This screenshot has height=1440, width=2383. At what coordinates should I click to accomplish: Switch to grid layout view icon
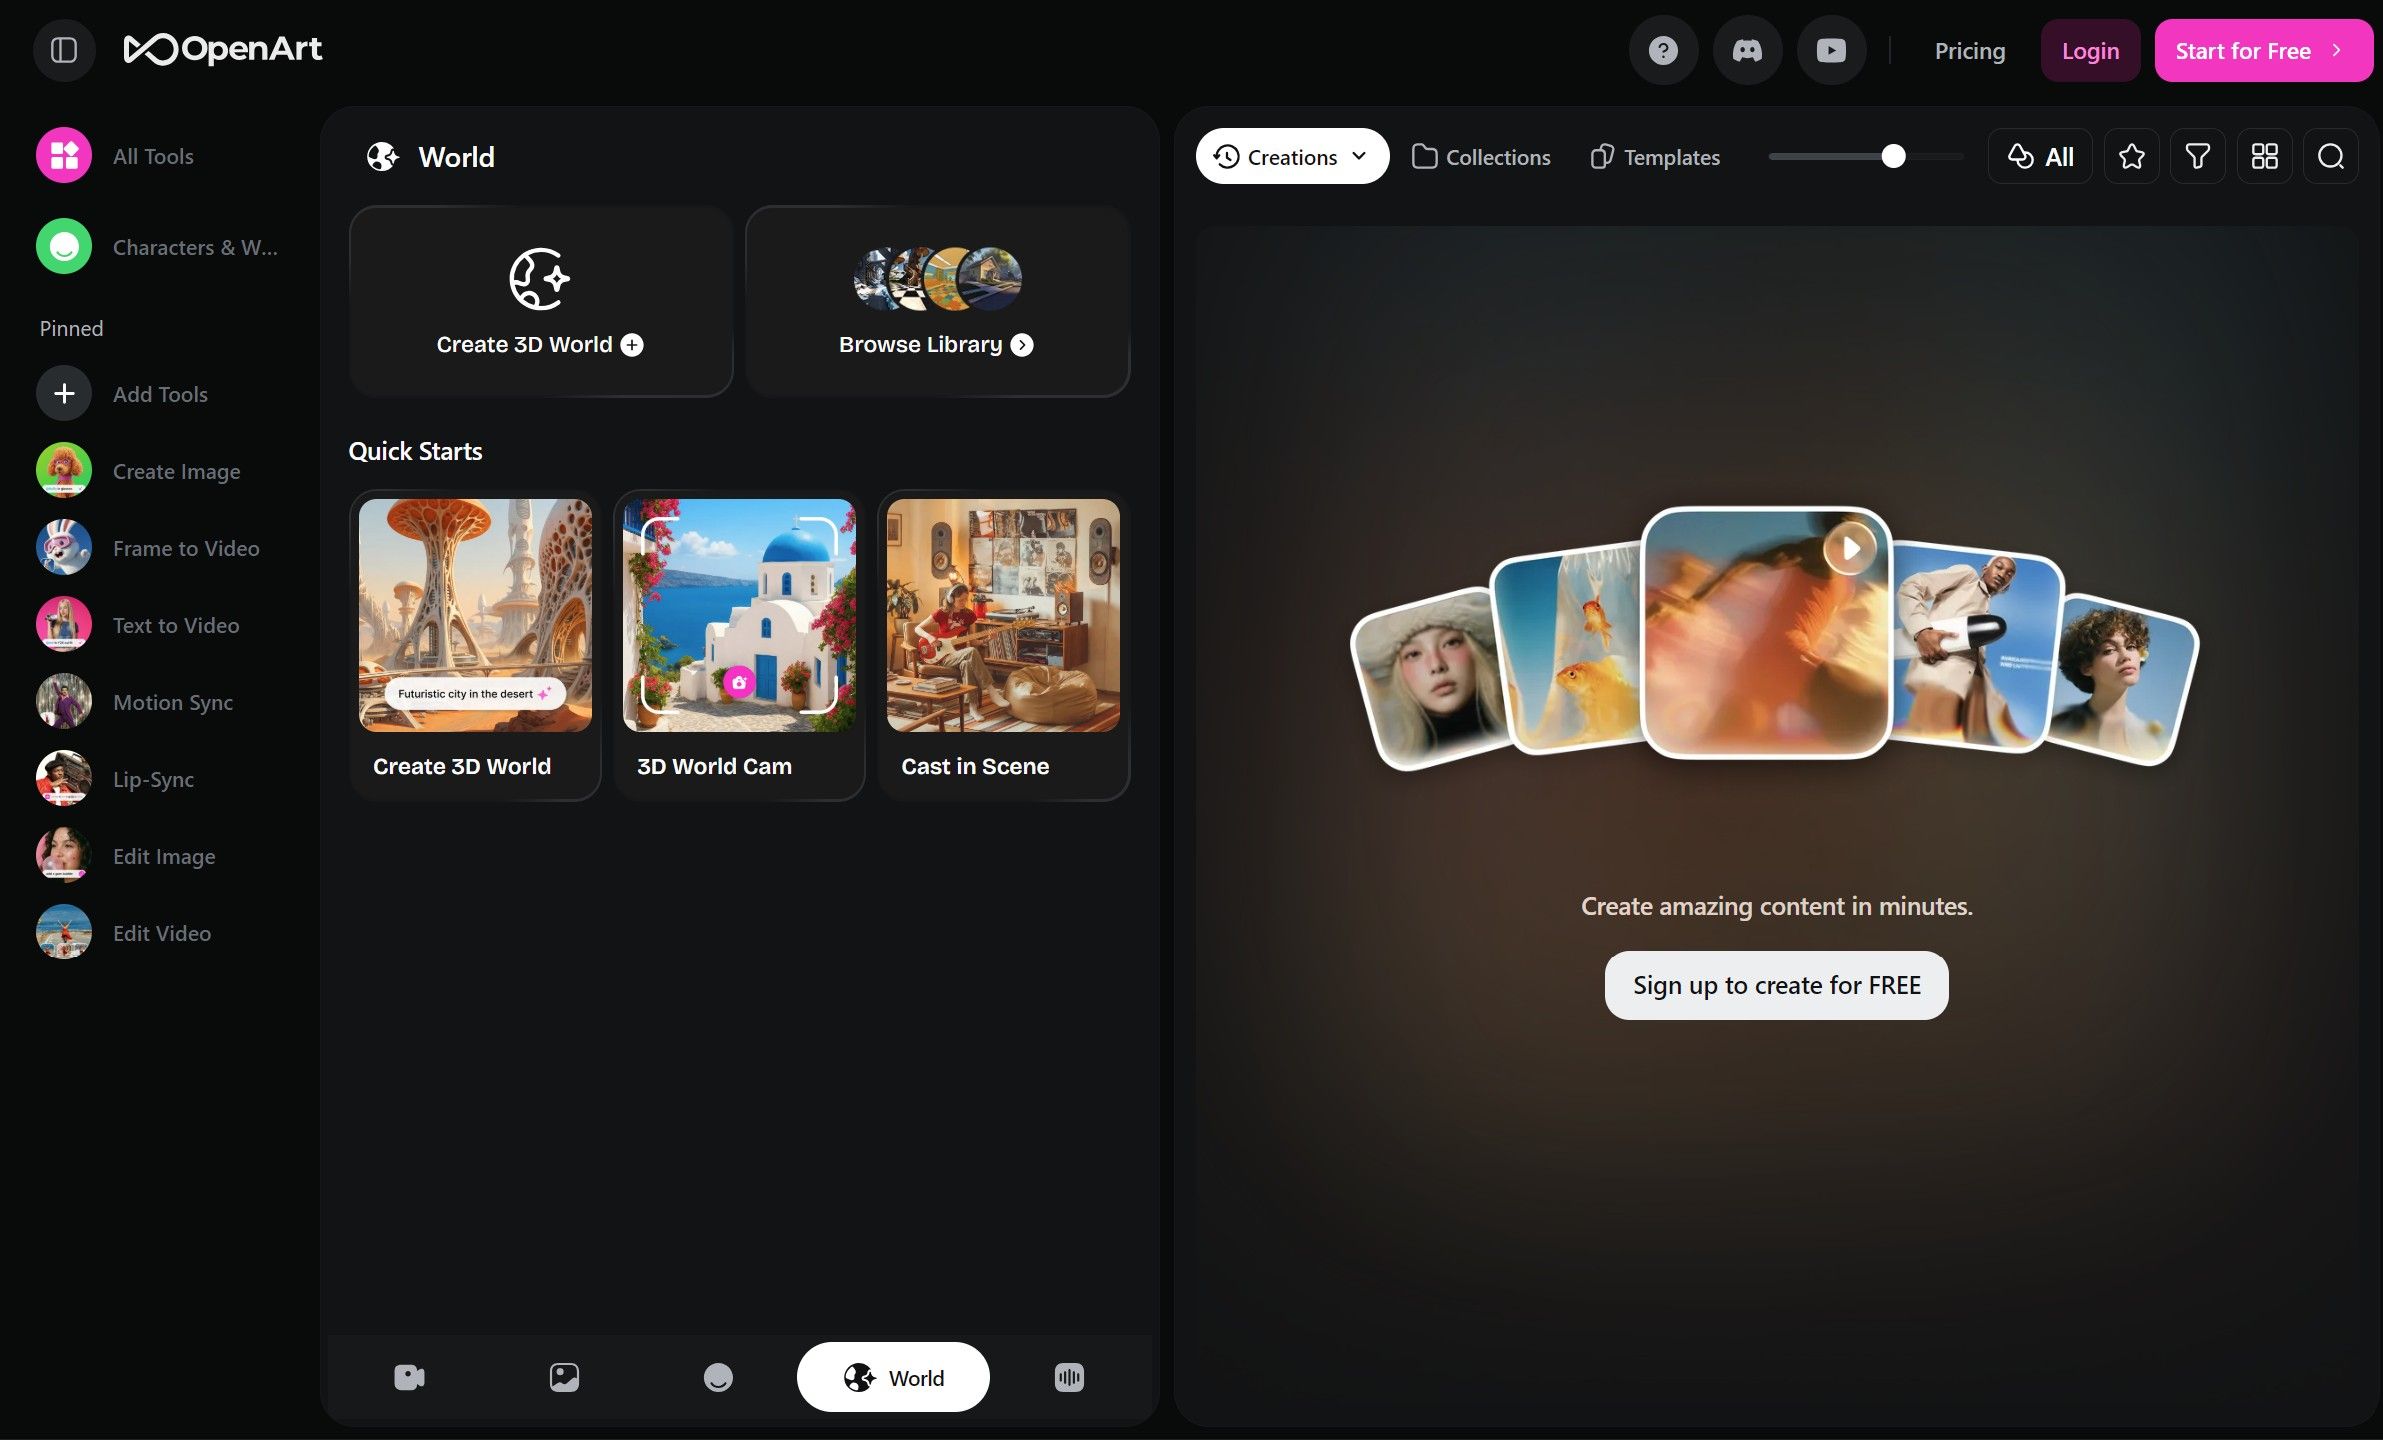pos(2264,157)
